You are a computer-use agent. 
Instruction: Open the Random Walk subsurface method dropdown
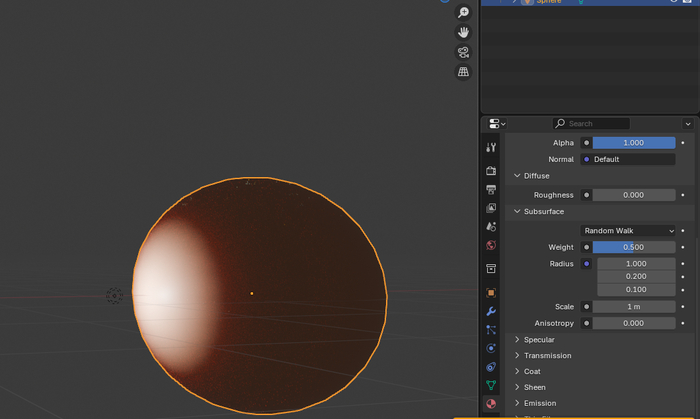pyautogui.click(x=628, y=231)
